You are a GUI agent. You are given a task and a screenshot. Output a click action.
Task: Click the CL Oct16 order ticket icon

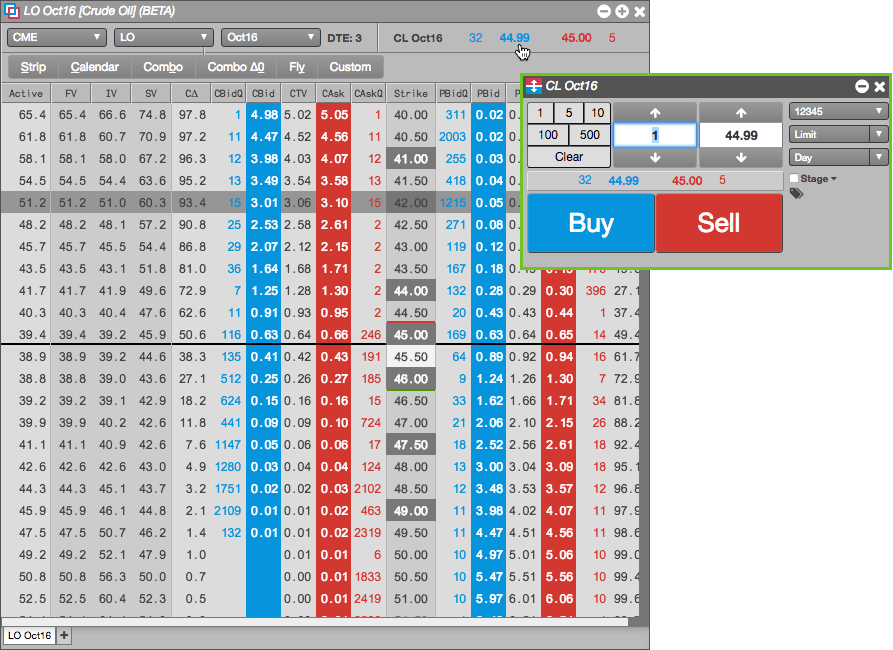[534, 86]
